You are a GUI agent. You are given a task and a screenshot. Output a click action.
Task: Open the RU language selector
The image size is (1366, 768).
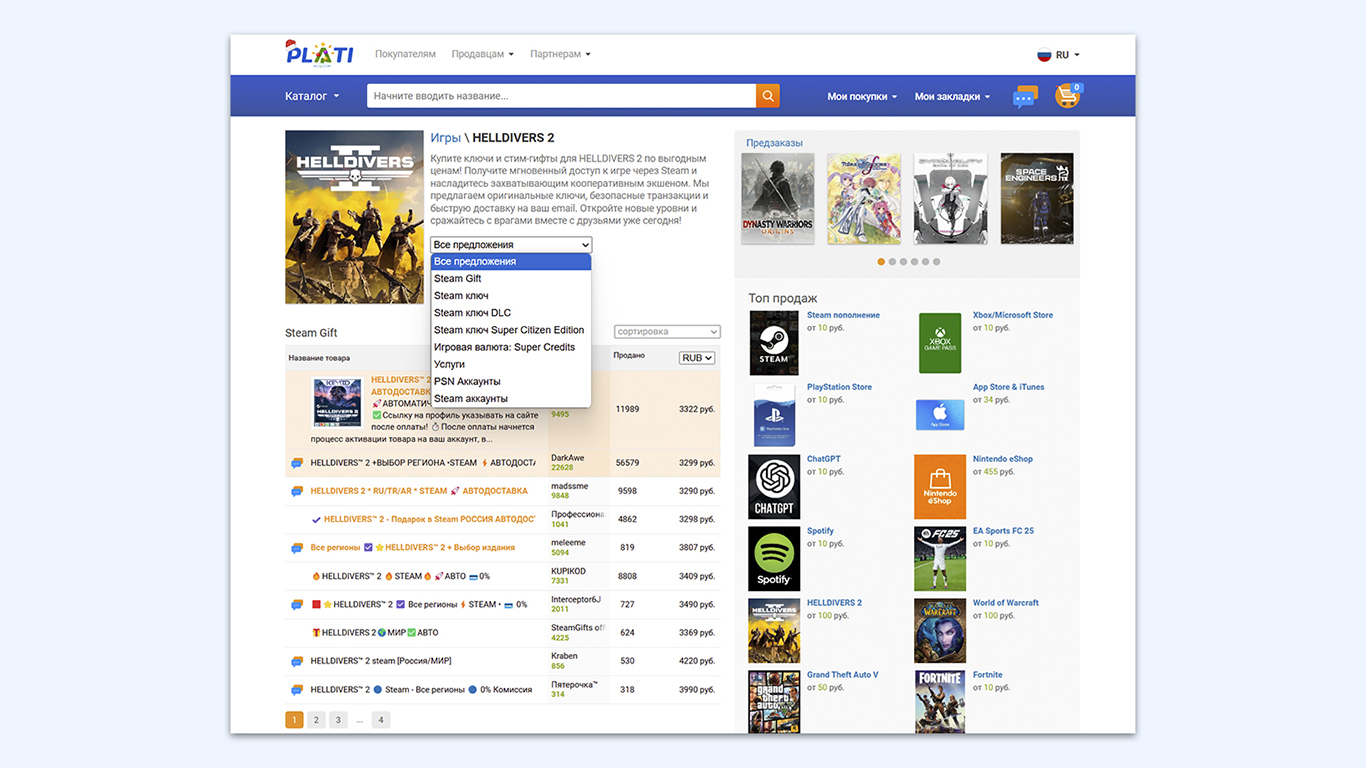(1067, 55)
